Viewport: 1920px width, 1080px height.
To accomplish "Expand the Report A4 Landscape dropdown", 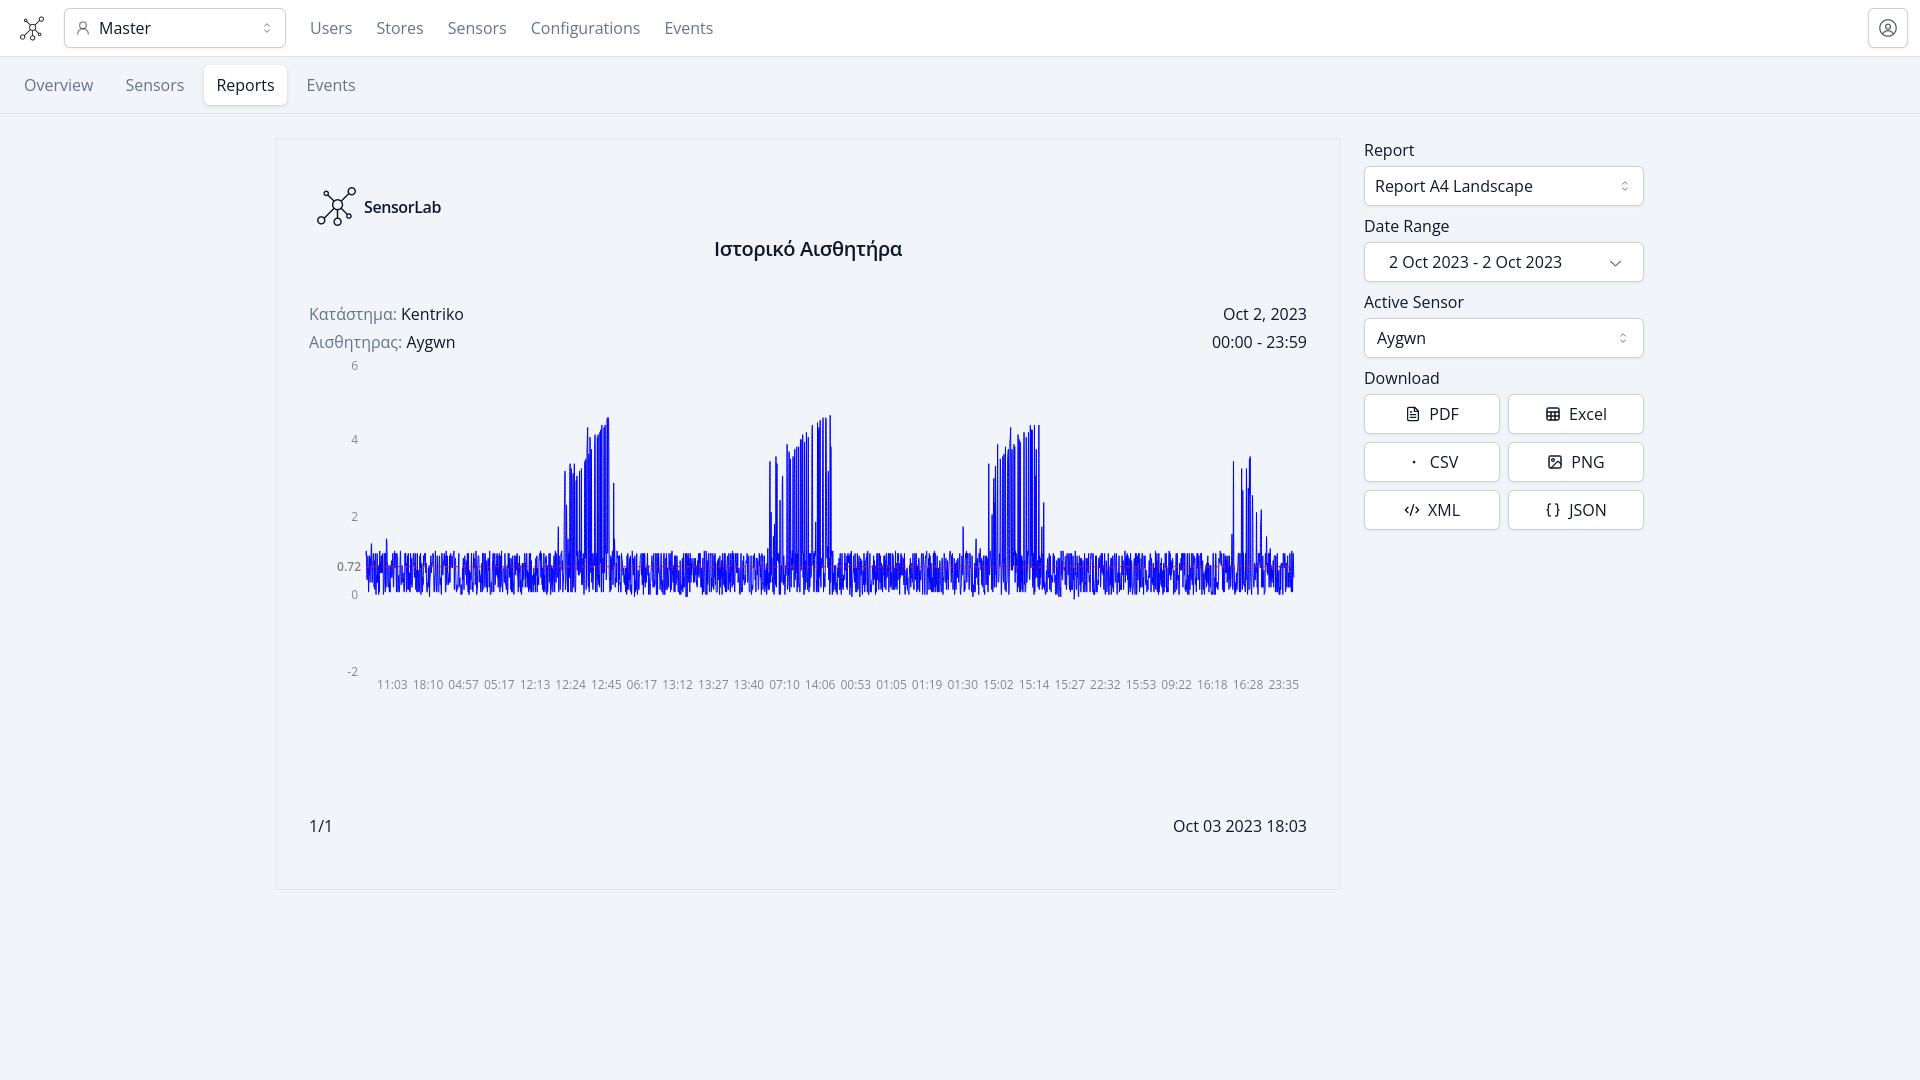I will (1503, 186).
